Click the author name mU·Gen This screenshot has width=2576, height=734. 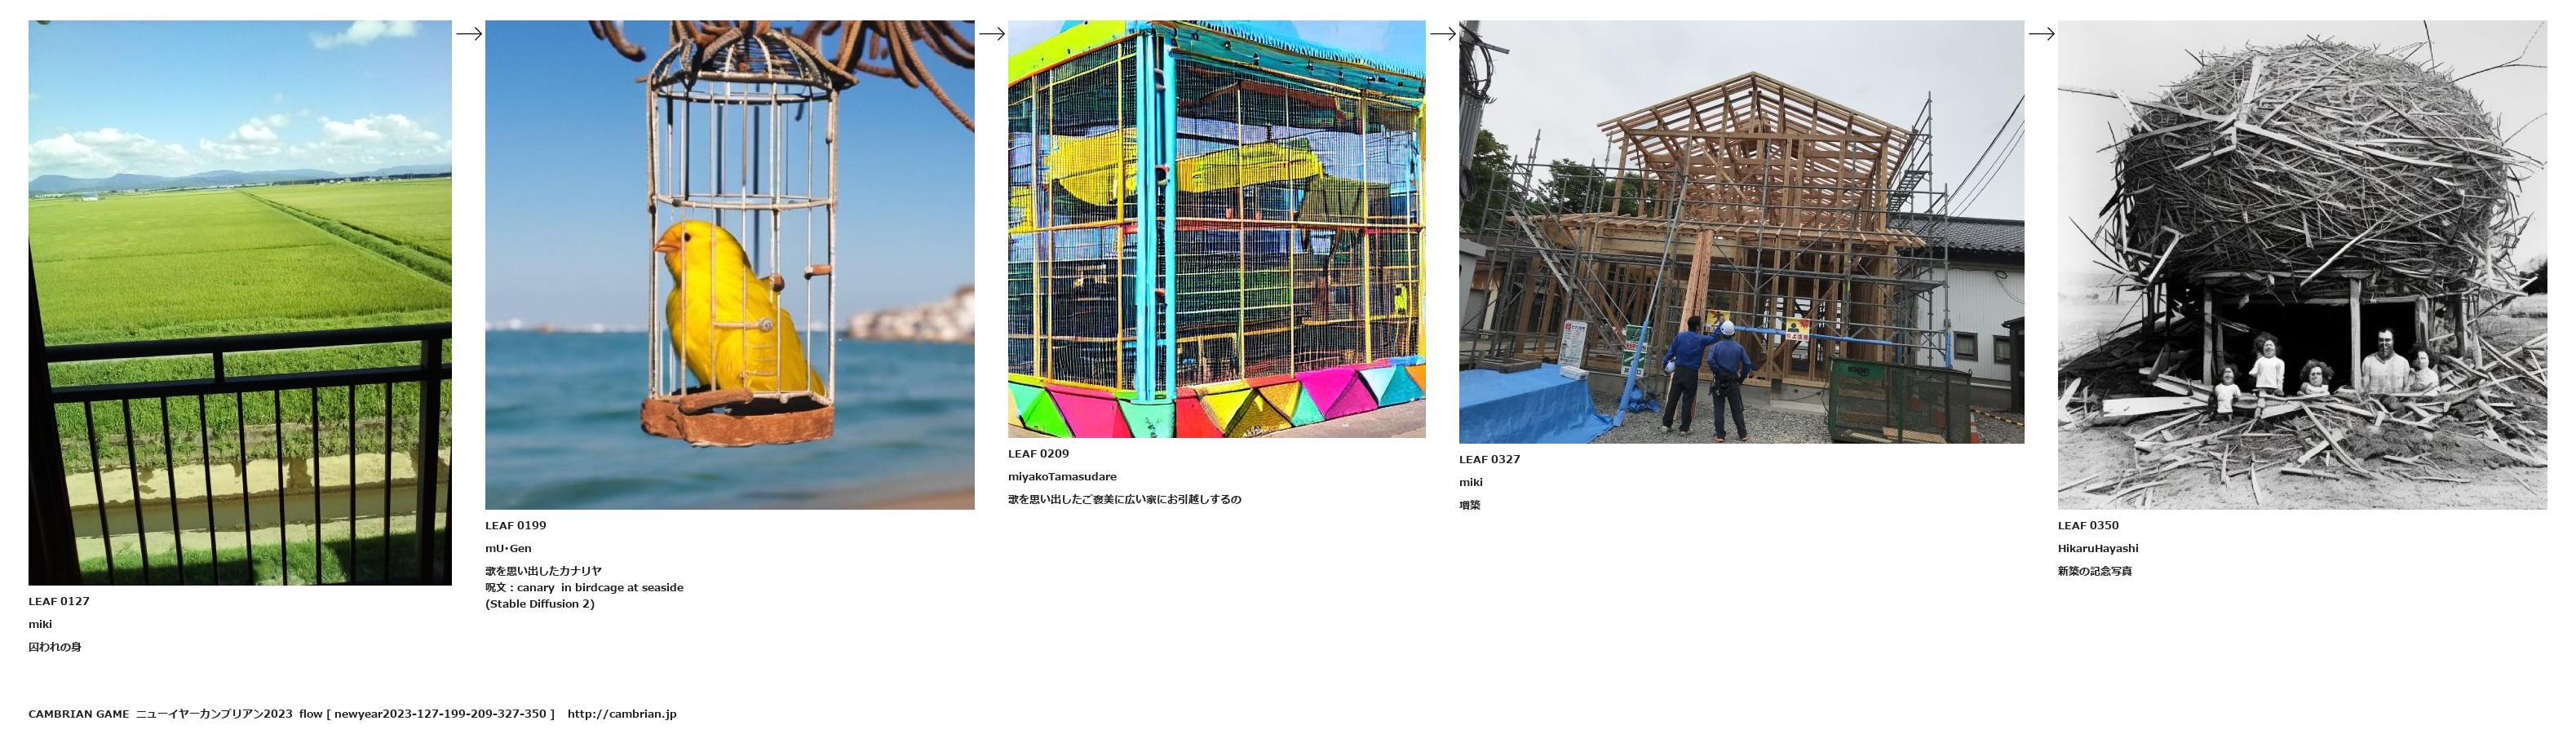pos(508,548)
